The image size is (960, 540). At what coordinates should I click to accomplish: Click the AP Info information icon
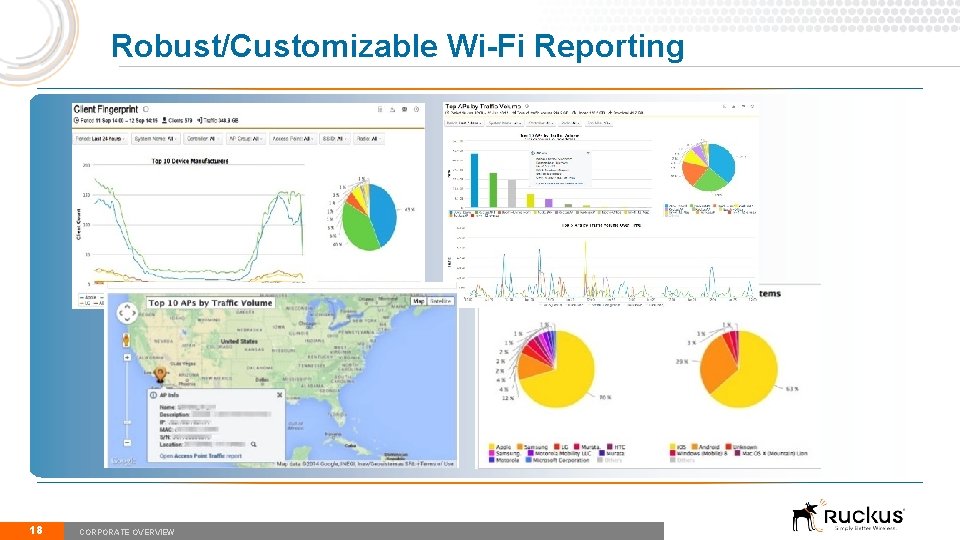click(x=154, y=395)
